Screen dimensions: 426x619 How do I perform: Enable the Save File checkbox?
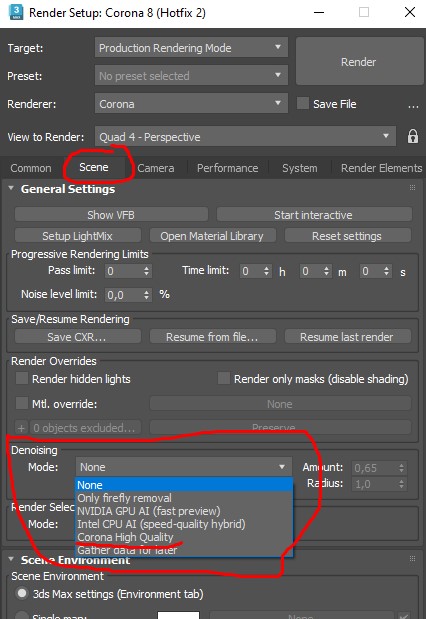(303, 103)
